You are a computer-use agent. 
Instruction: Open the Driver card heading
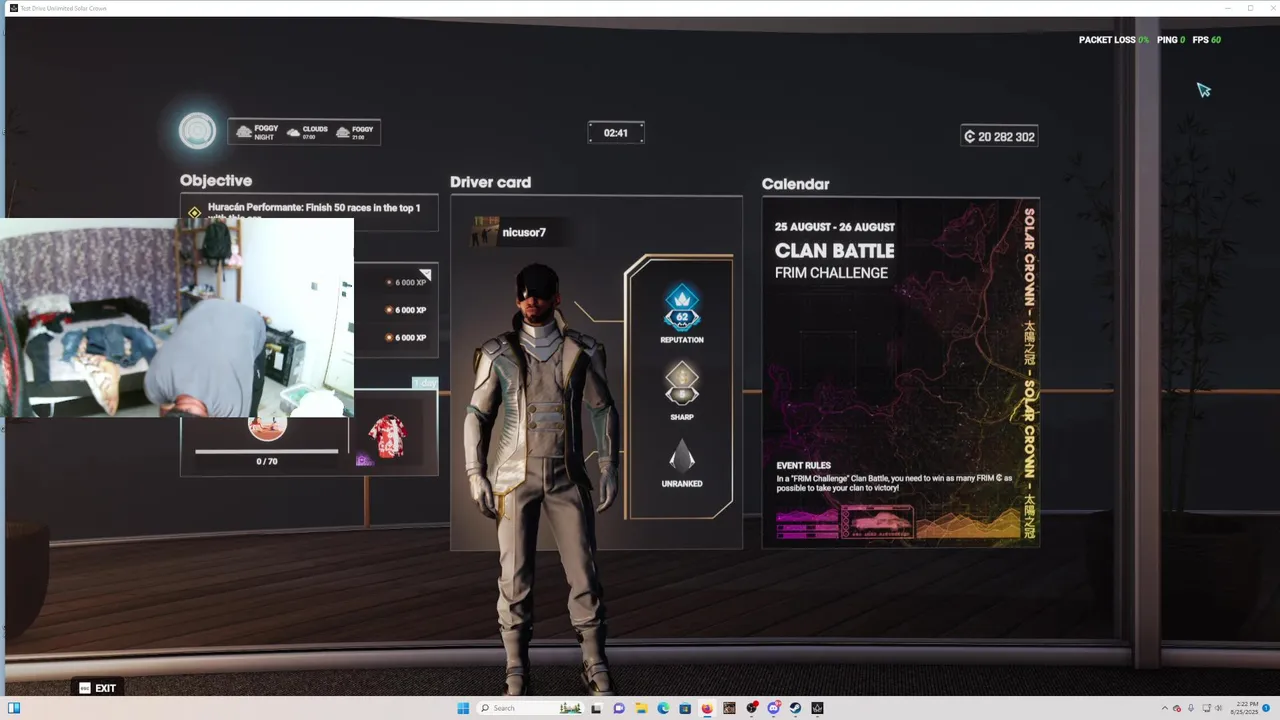(490, 182)
